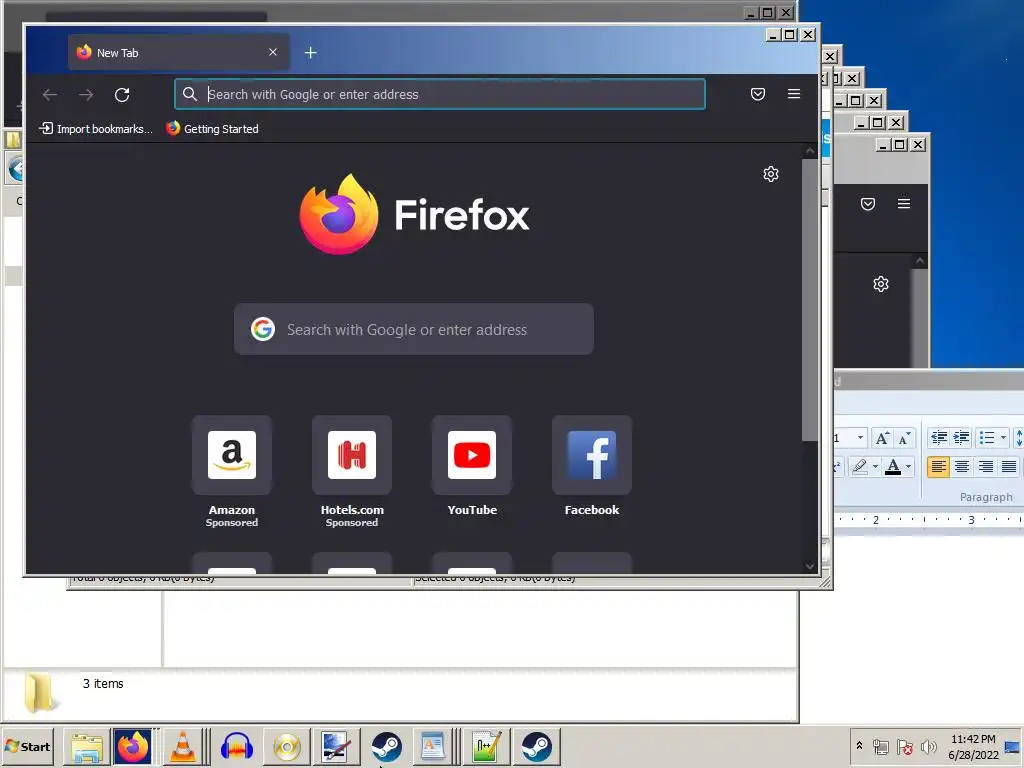The height and width of the screenshot is (768, 1024).
Task: Focus the address bar search field
Action: coord(440,94)
